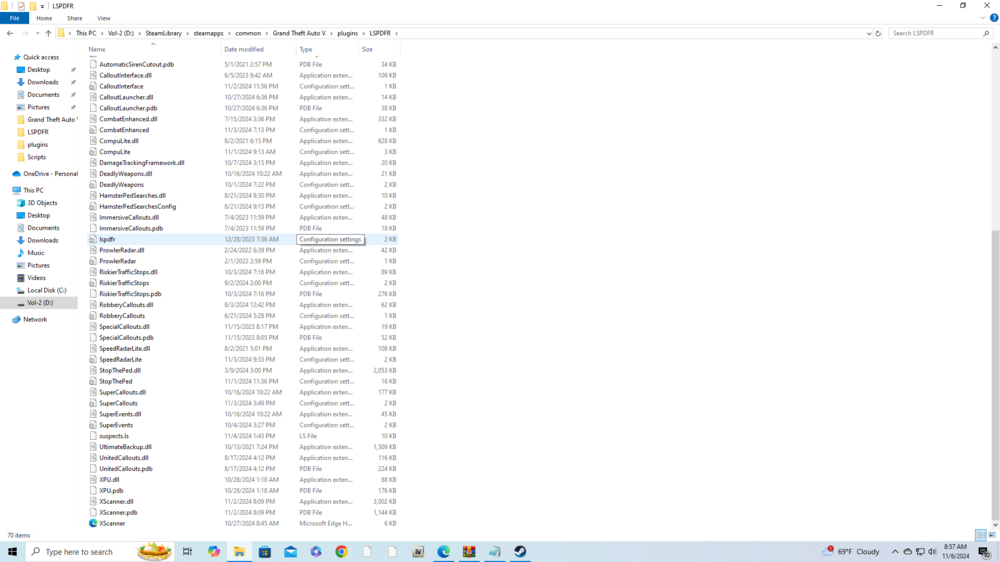Navigate to 'steamapps' breadcrumb
Viewport: 1000px width, 562px height.
[x=209, y=33]
